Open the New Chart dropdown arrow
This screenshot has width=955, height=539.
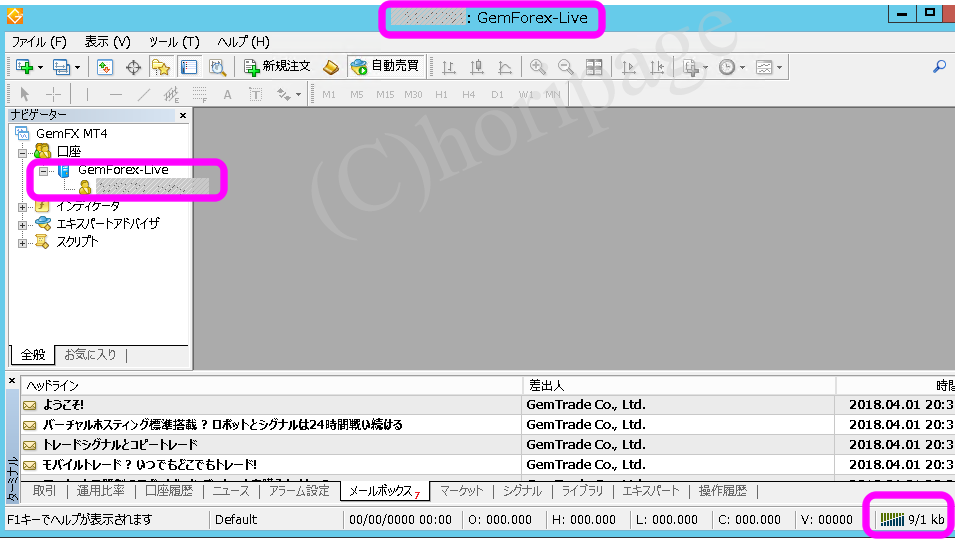[40, 68]
